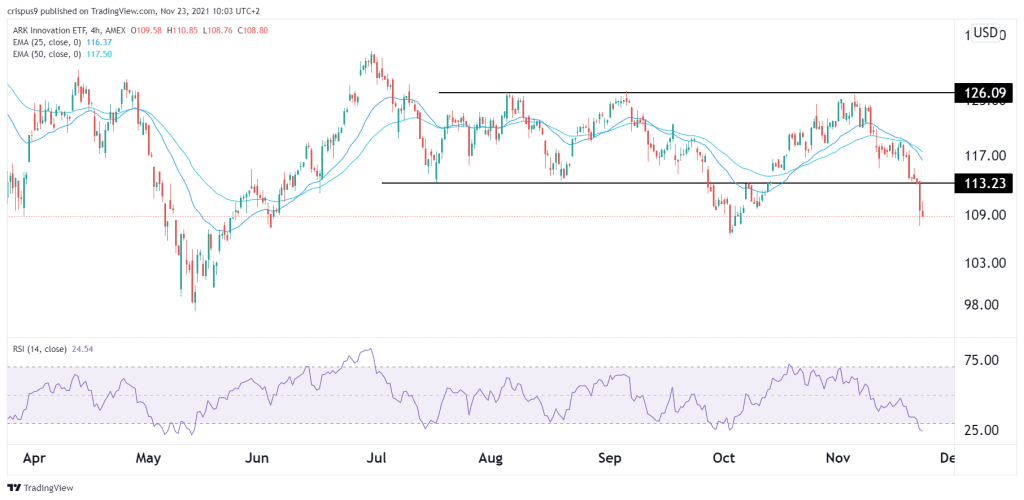The height and width of the screenshot is (500, 1024).
Task: Click the Oct label on time axis
Action: click(x=723, y=459)
